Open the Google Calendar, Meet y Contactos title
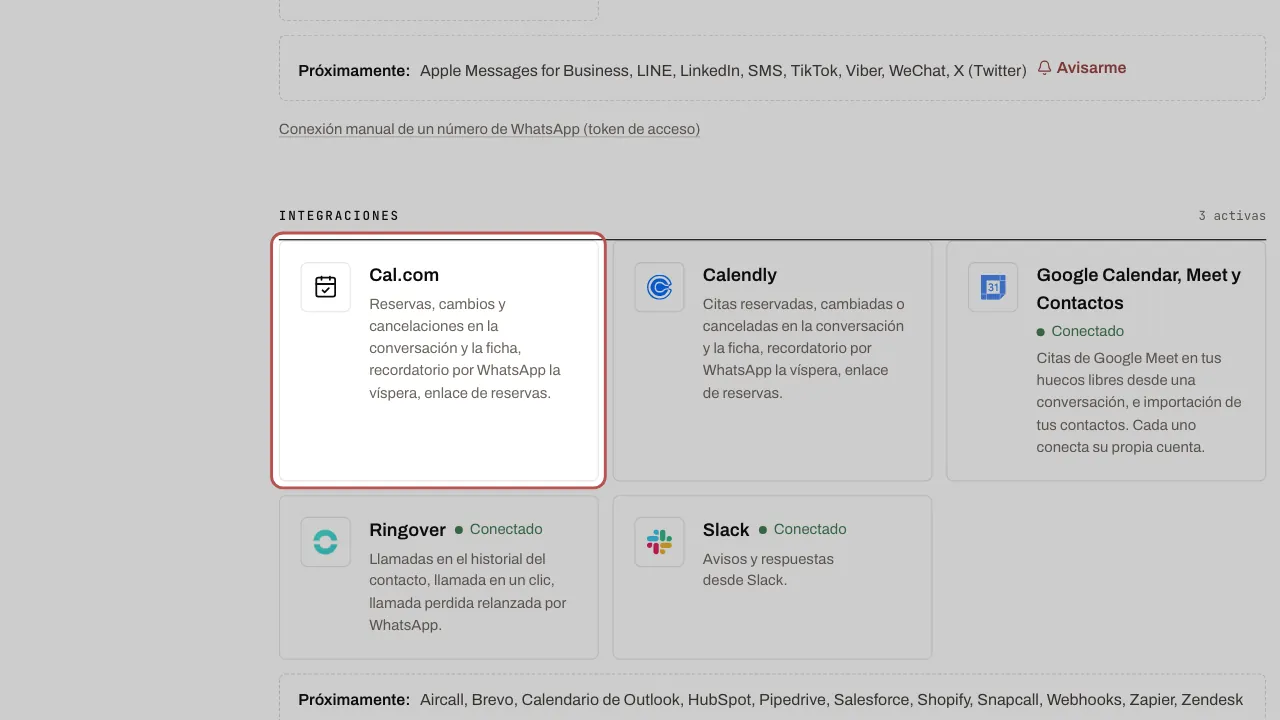Image resolution: width=1280 pixels, height=720 pixels. tap(1139, 289)
